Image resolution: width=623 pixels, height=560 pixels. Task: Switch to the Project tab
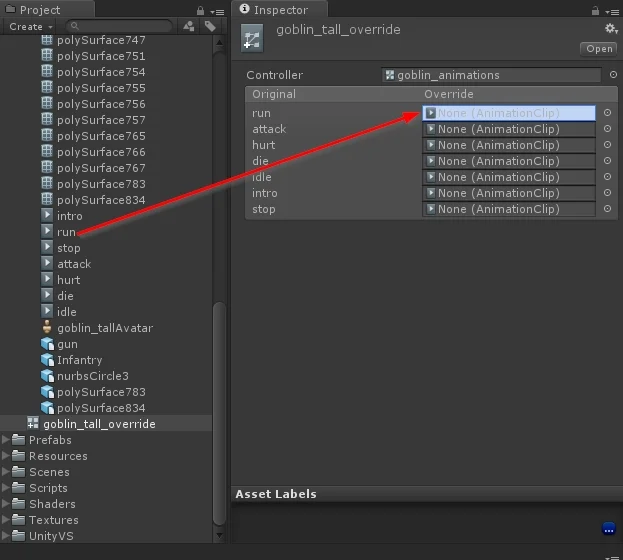38,9
